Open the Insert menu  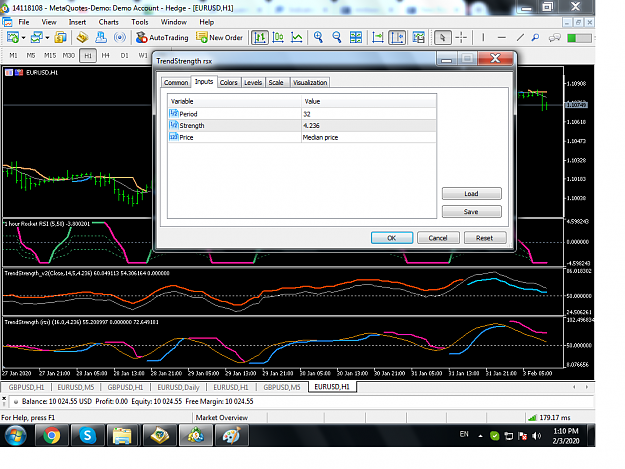coord(77,22)
